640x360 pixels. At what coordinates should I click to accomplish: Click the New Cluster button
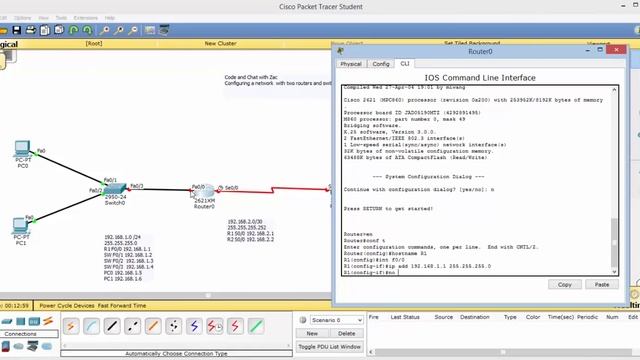click(x=220, y=43)
